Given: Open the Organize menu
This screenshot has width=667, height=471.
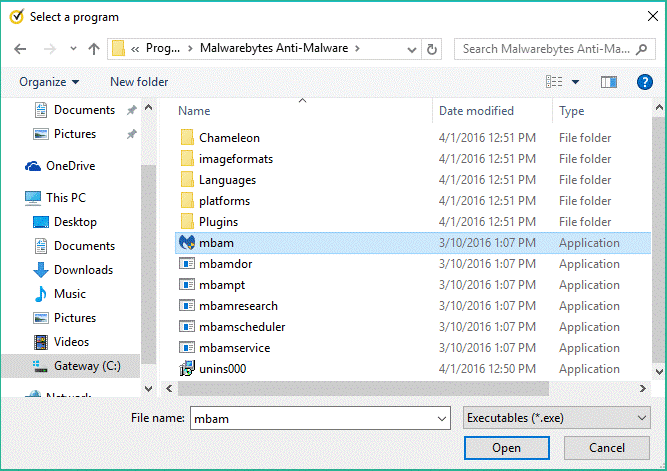Looking at the screenshot, I should pyautogui.click(x=49, y=82).
